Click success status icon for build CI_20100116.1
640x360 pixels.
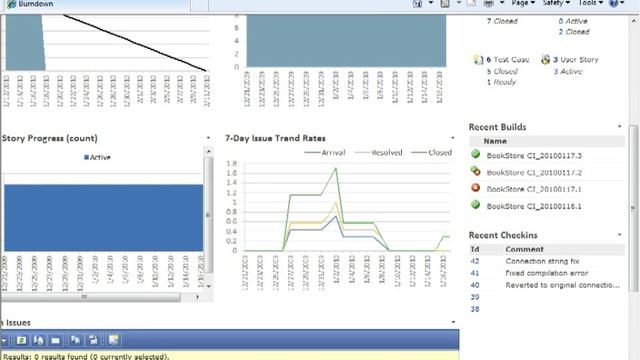click(x=476, y=205)
